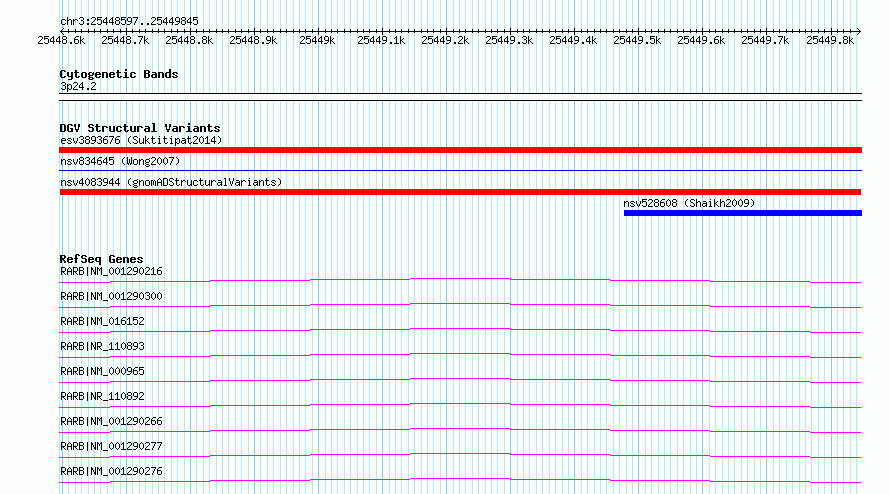Click the 25448.8k ruler tick label
Screen dimensions: 890x494
tap(189, 40)
